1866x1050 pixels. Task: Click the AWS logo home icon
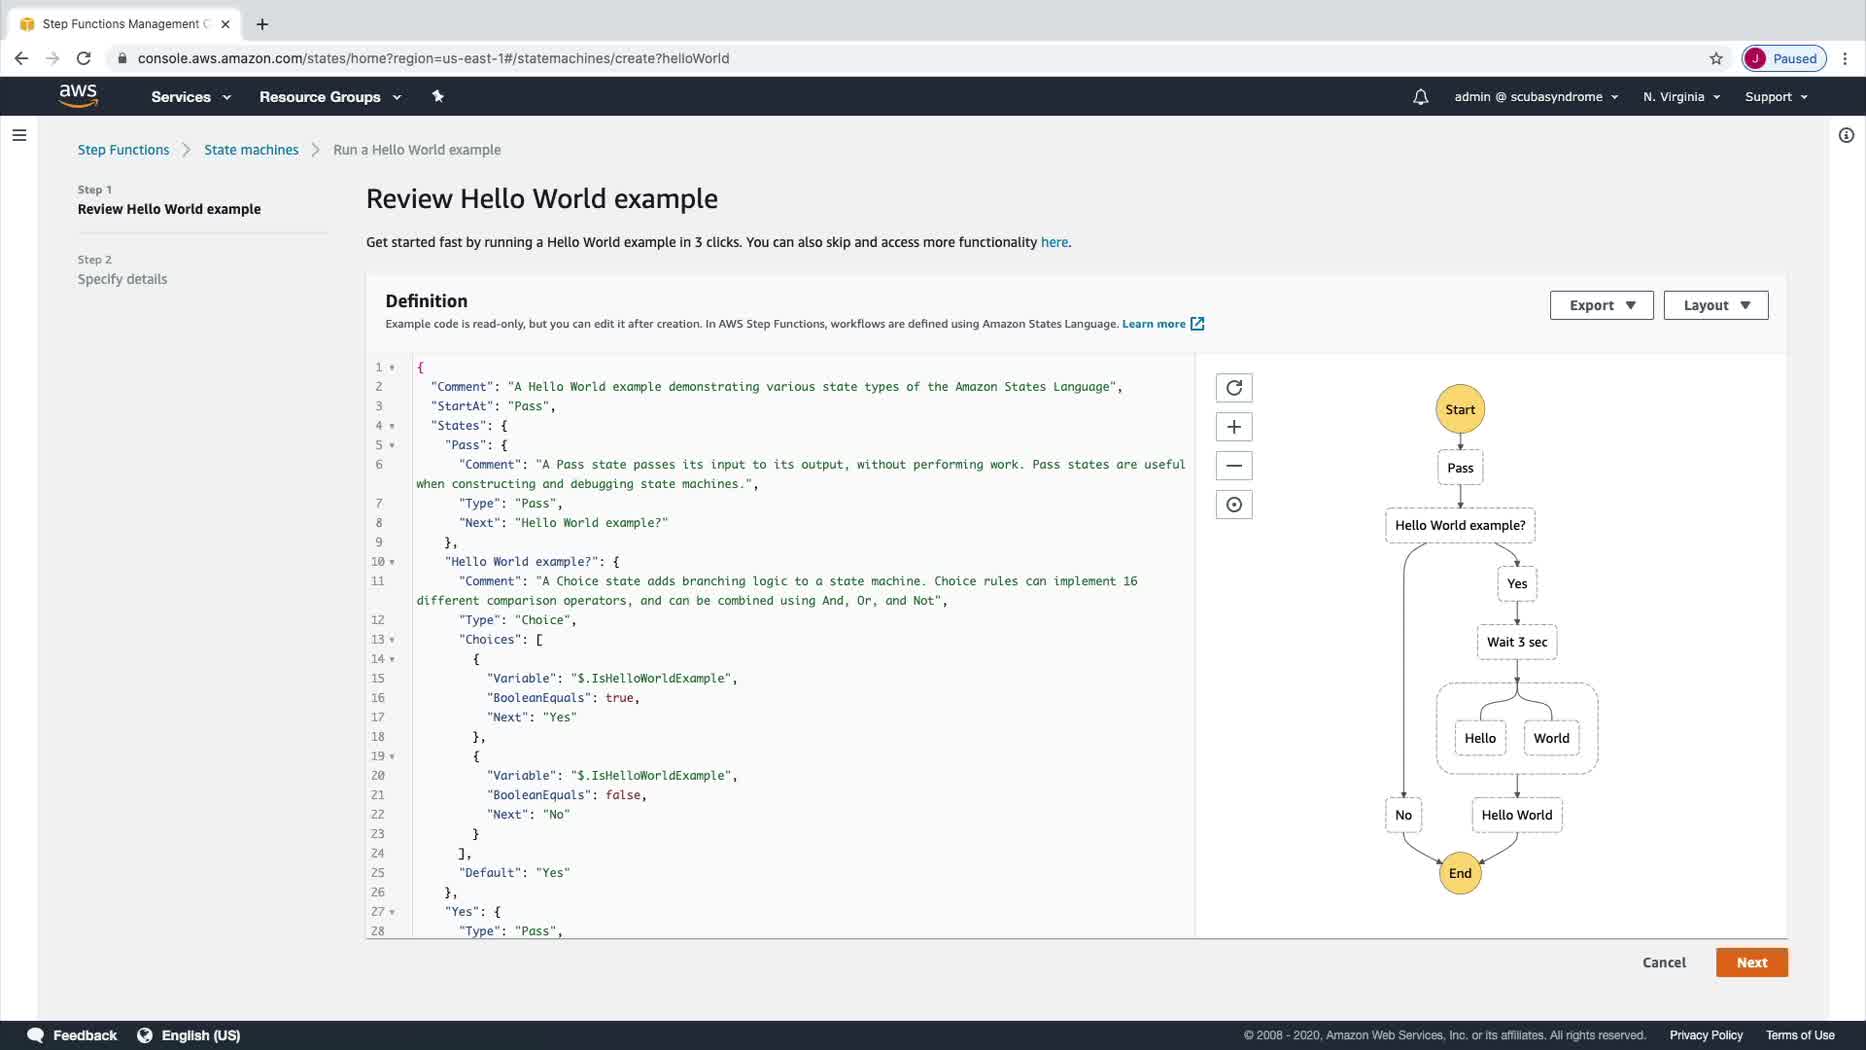click(x=78, y=96)
